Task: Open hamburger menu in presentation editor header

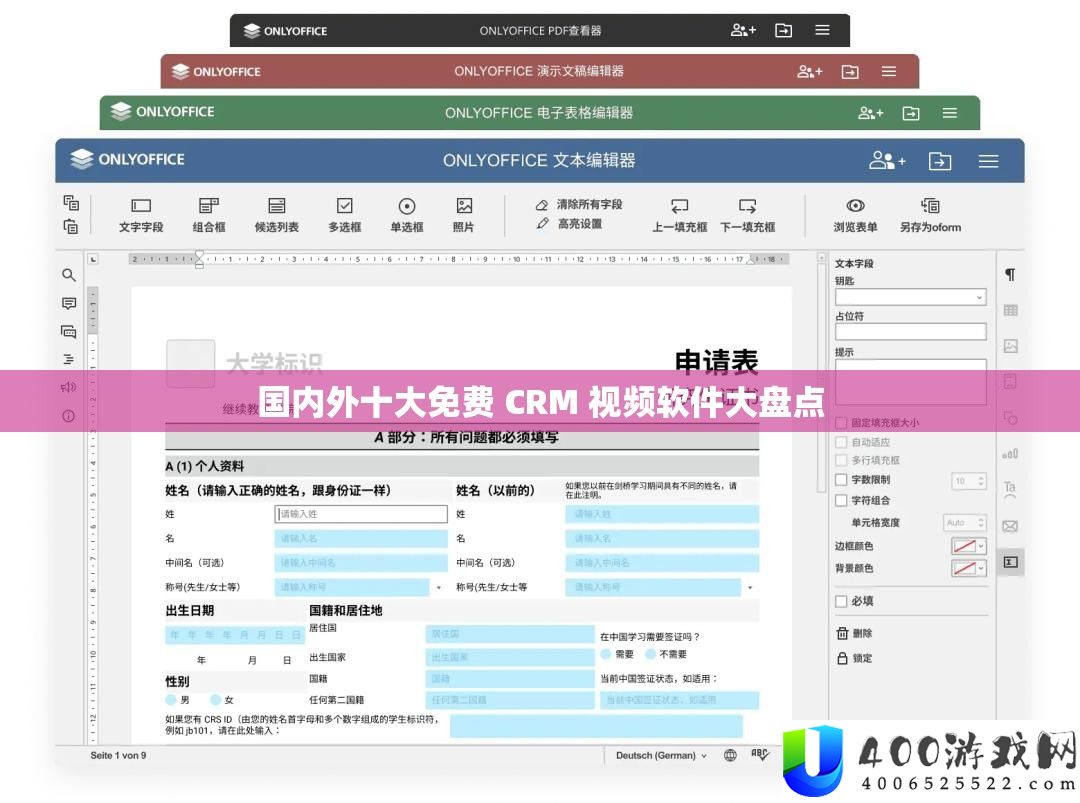Action: tap(889, 72)
